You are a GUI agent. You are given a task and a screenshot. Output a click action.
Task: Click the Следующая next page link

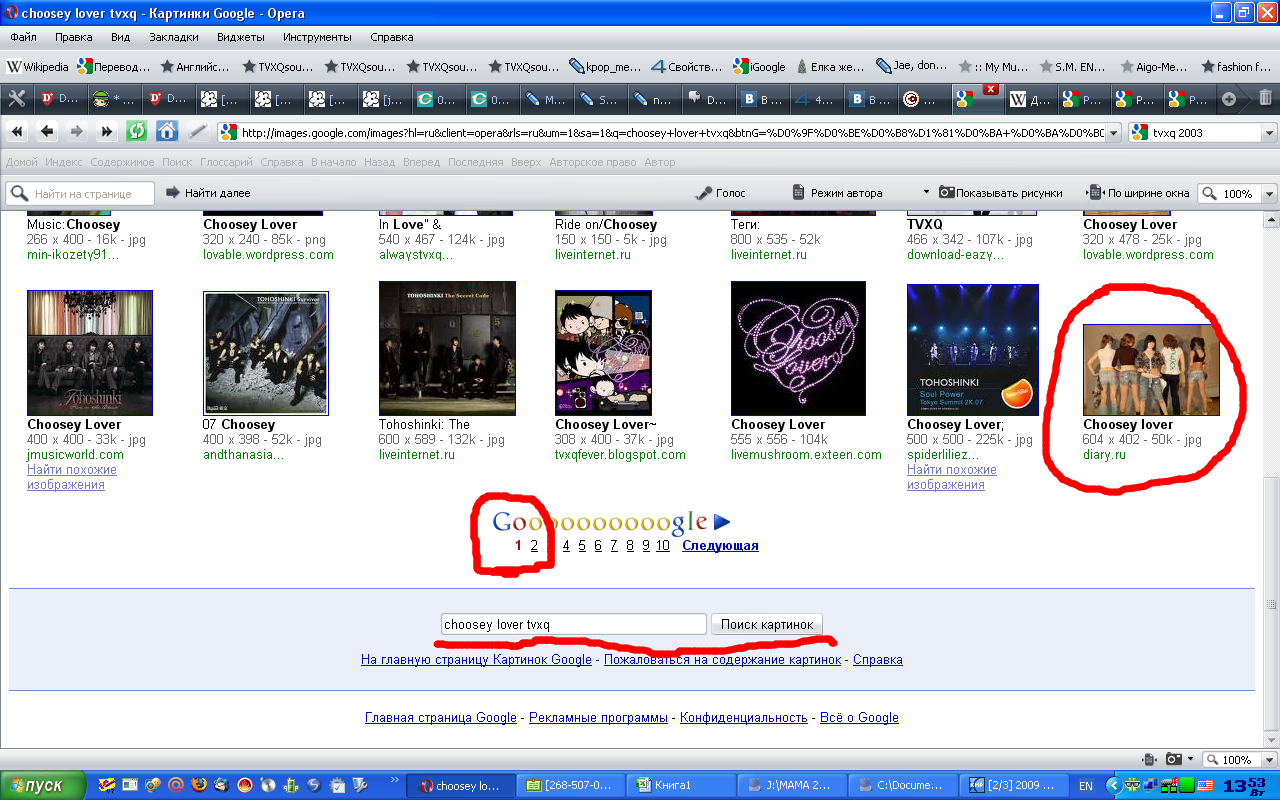[720, 545]
